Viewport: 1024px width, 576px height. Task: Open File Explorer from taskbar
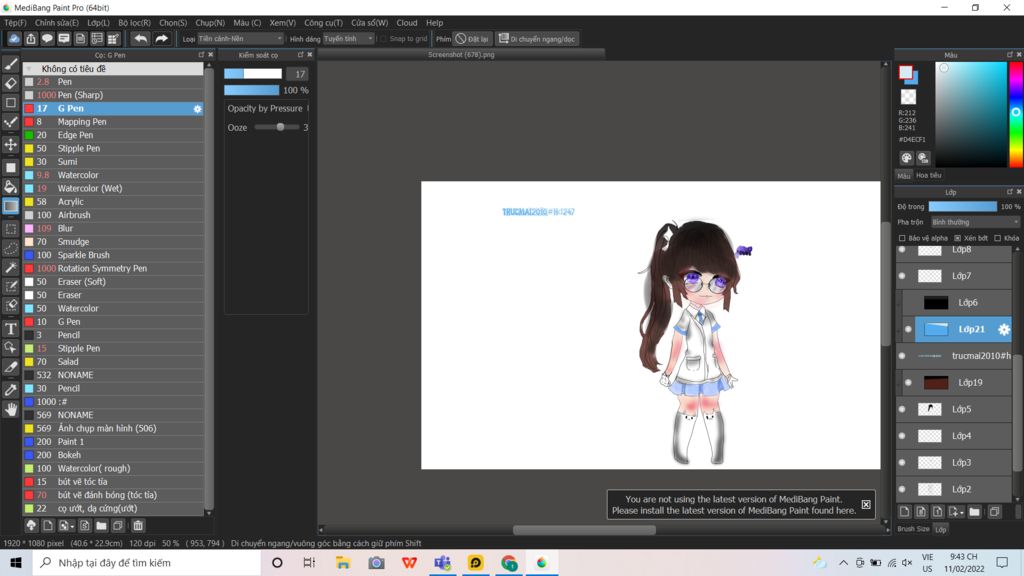(343, 562)
